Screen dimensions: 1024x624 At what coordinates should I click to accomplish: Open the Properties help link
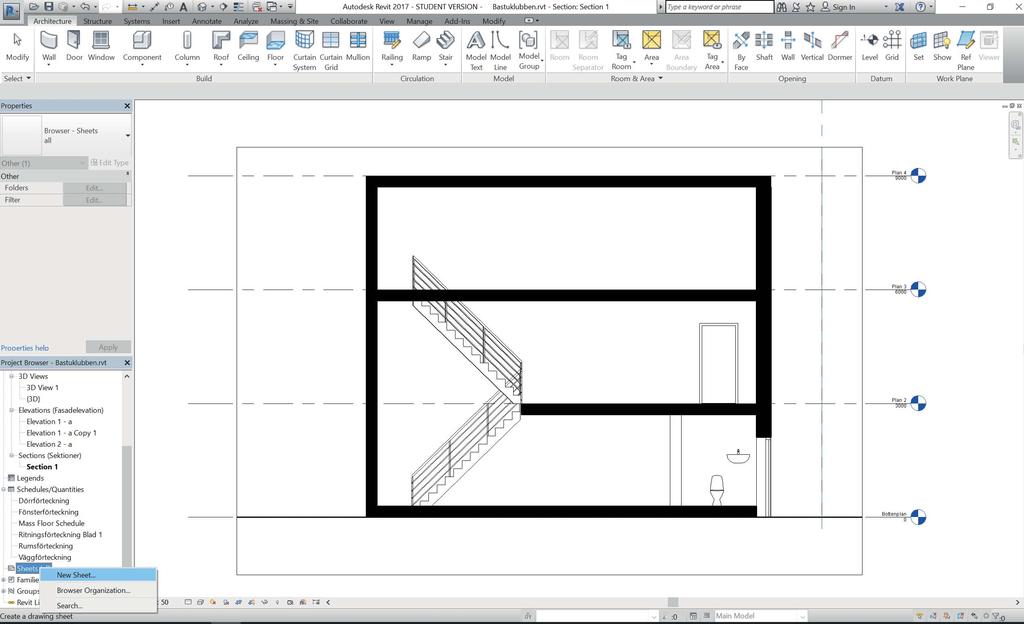(25, 348)
